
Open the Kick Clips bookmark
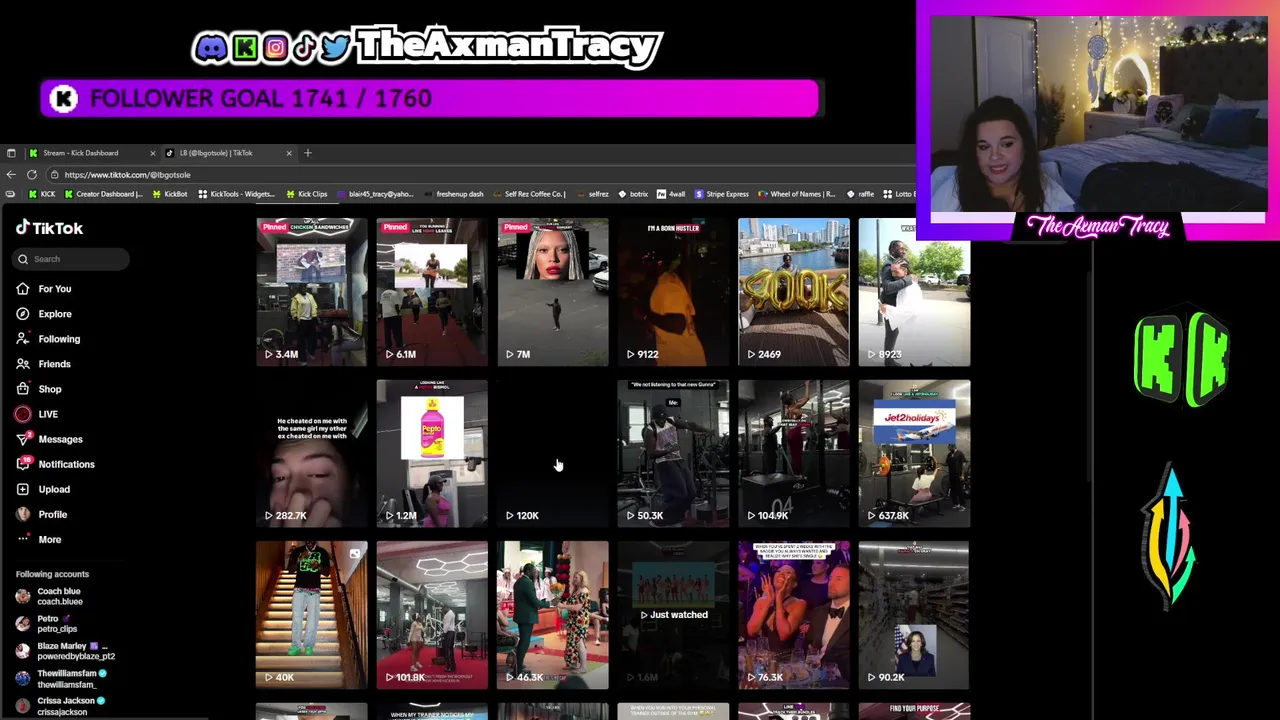tap(307, 194)
